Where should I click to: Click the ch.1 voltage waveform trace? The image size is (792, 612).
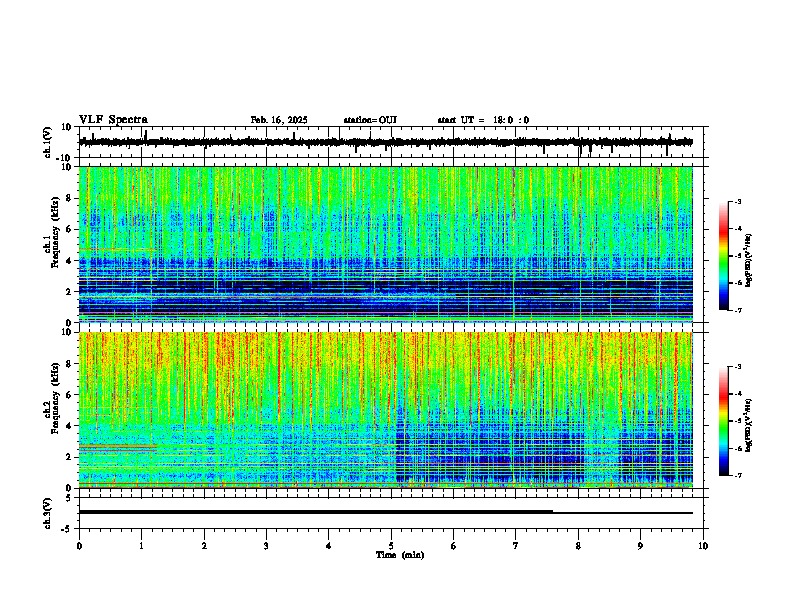point(385,142)
